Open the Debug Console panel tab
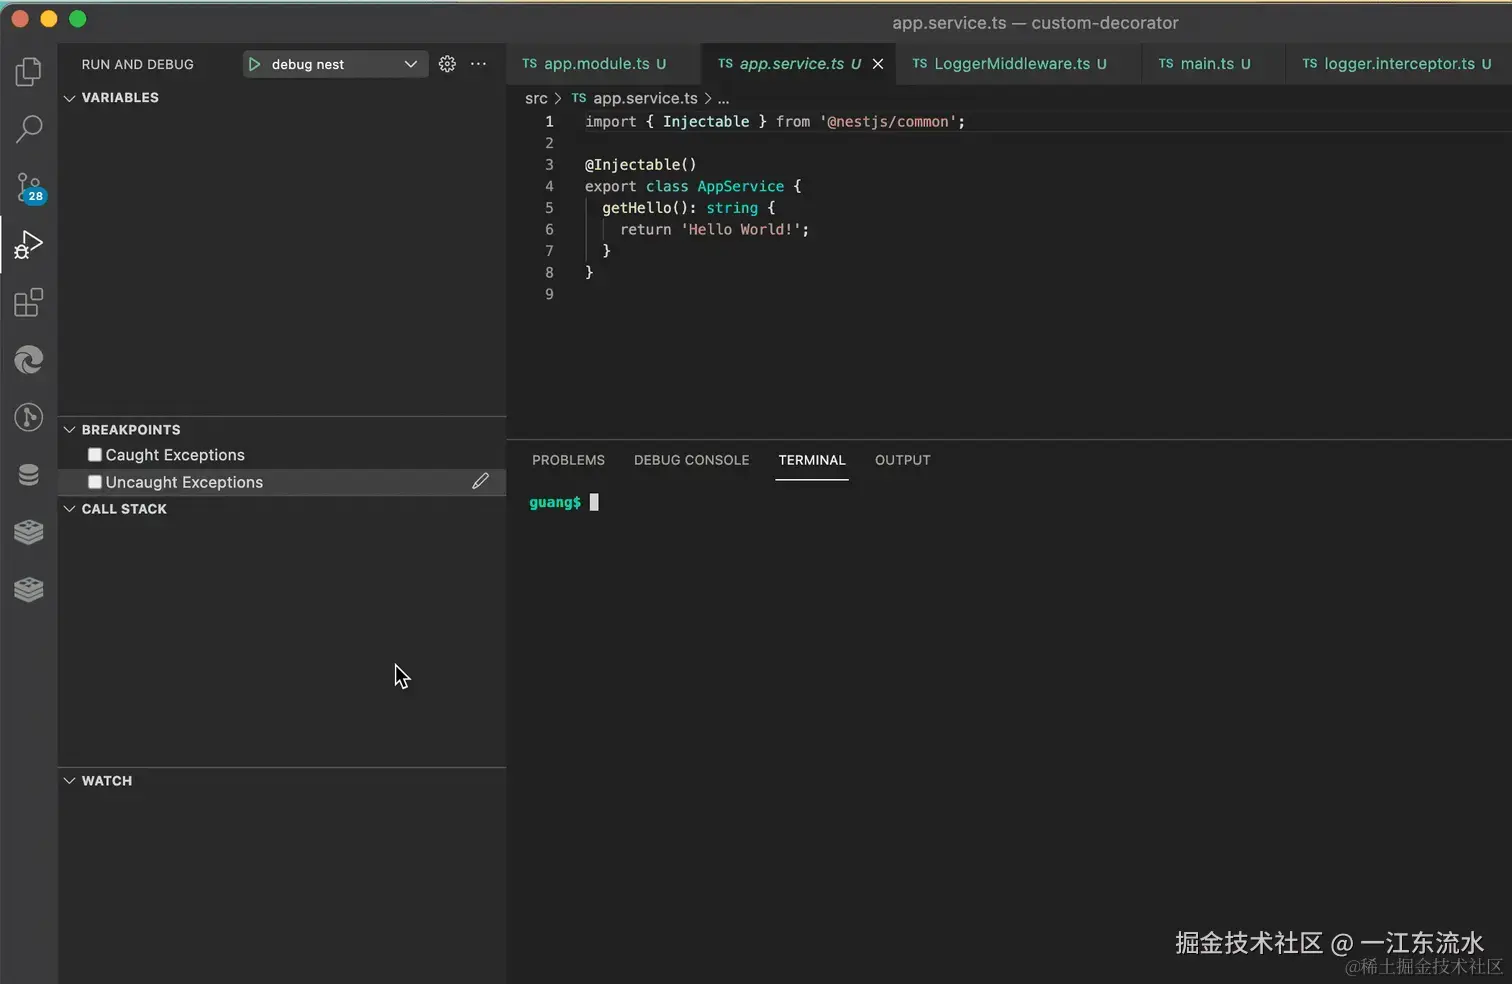The image size is (1512, 984). click(691, 460)
